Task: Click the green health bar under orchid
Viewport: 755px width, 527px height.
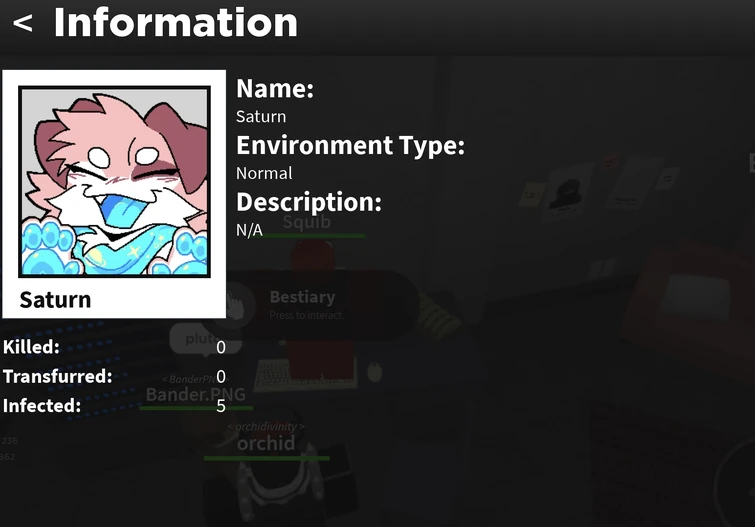Action: 267,458
